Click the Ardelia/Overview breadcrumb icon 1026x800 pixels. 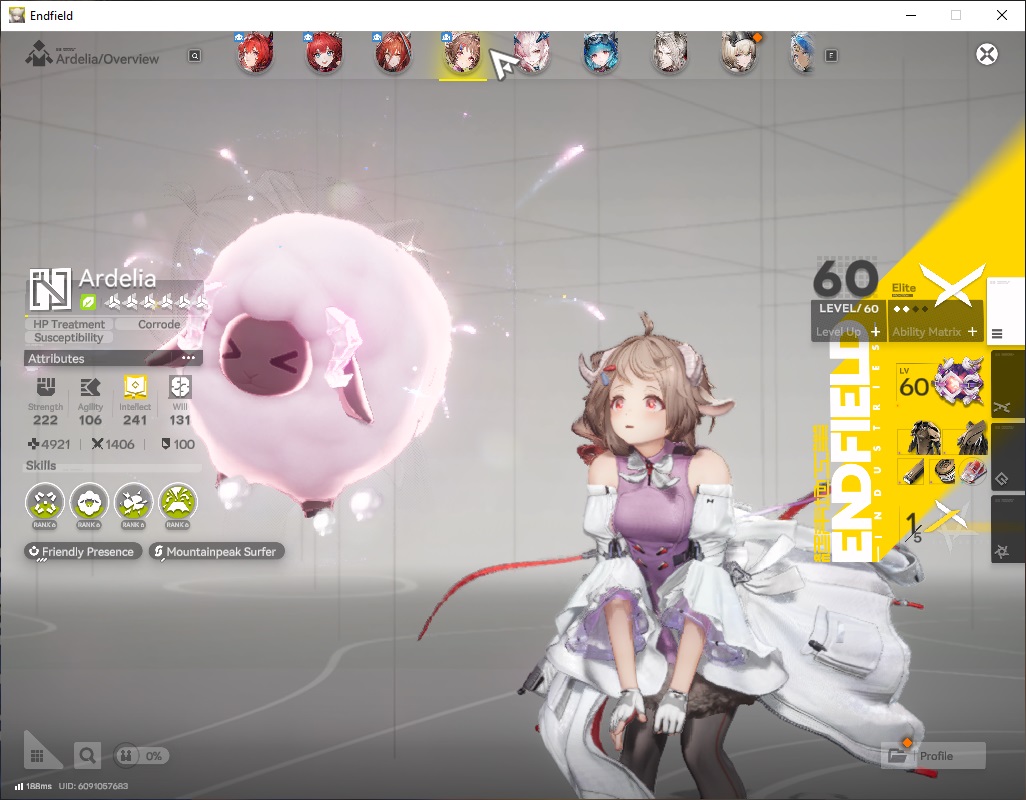39,54
